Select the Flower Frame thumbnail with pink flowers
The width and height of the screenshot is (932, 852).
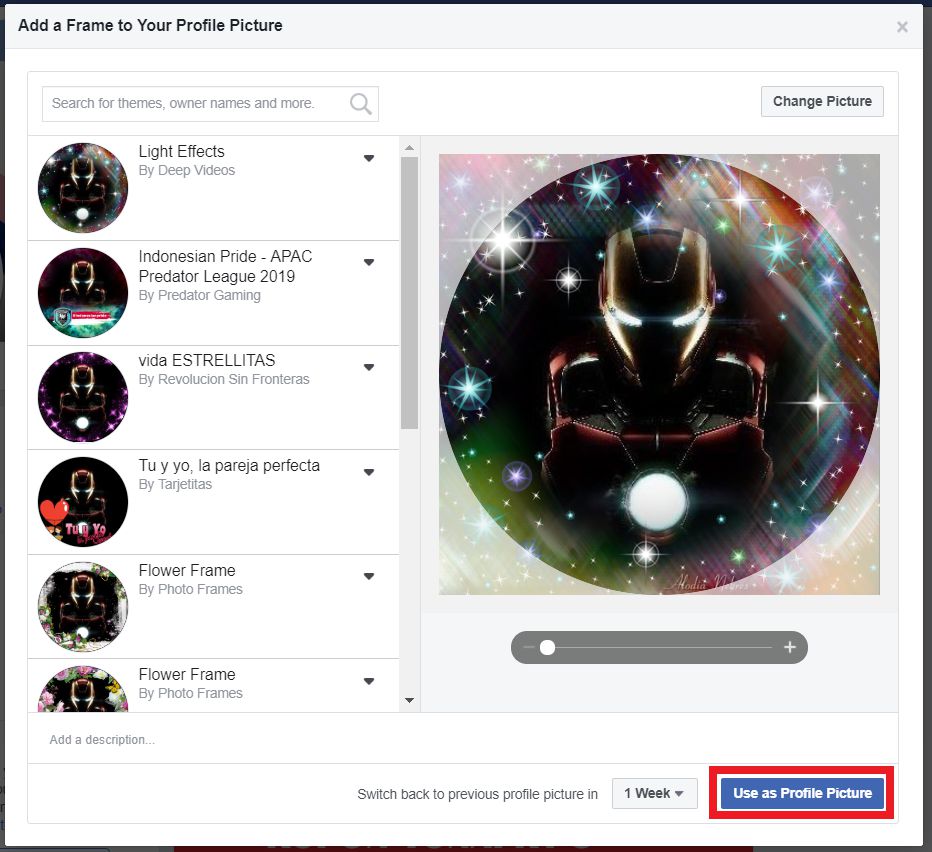click(83, 688)
